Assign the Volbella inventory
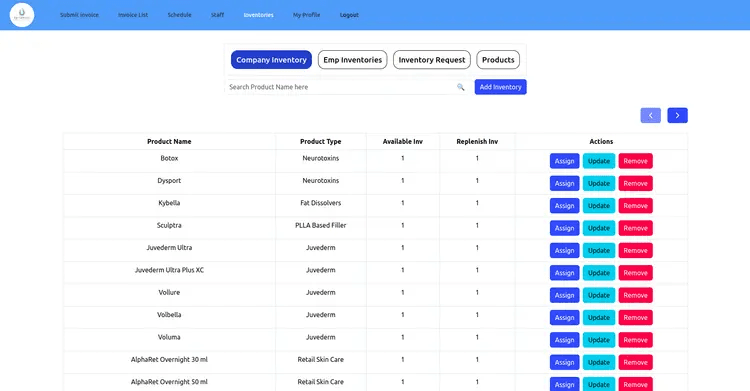750x391 pixels. [x=564, y=318]
